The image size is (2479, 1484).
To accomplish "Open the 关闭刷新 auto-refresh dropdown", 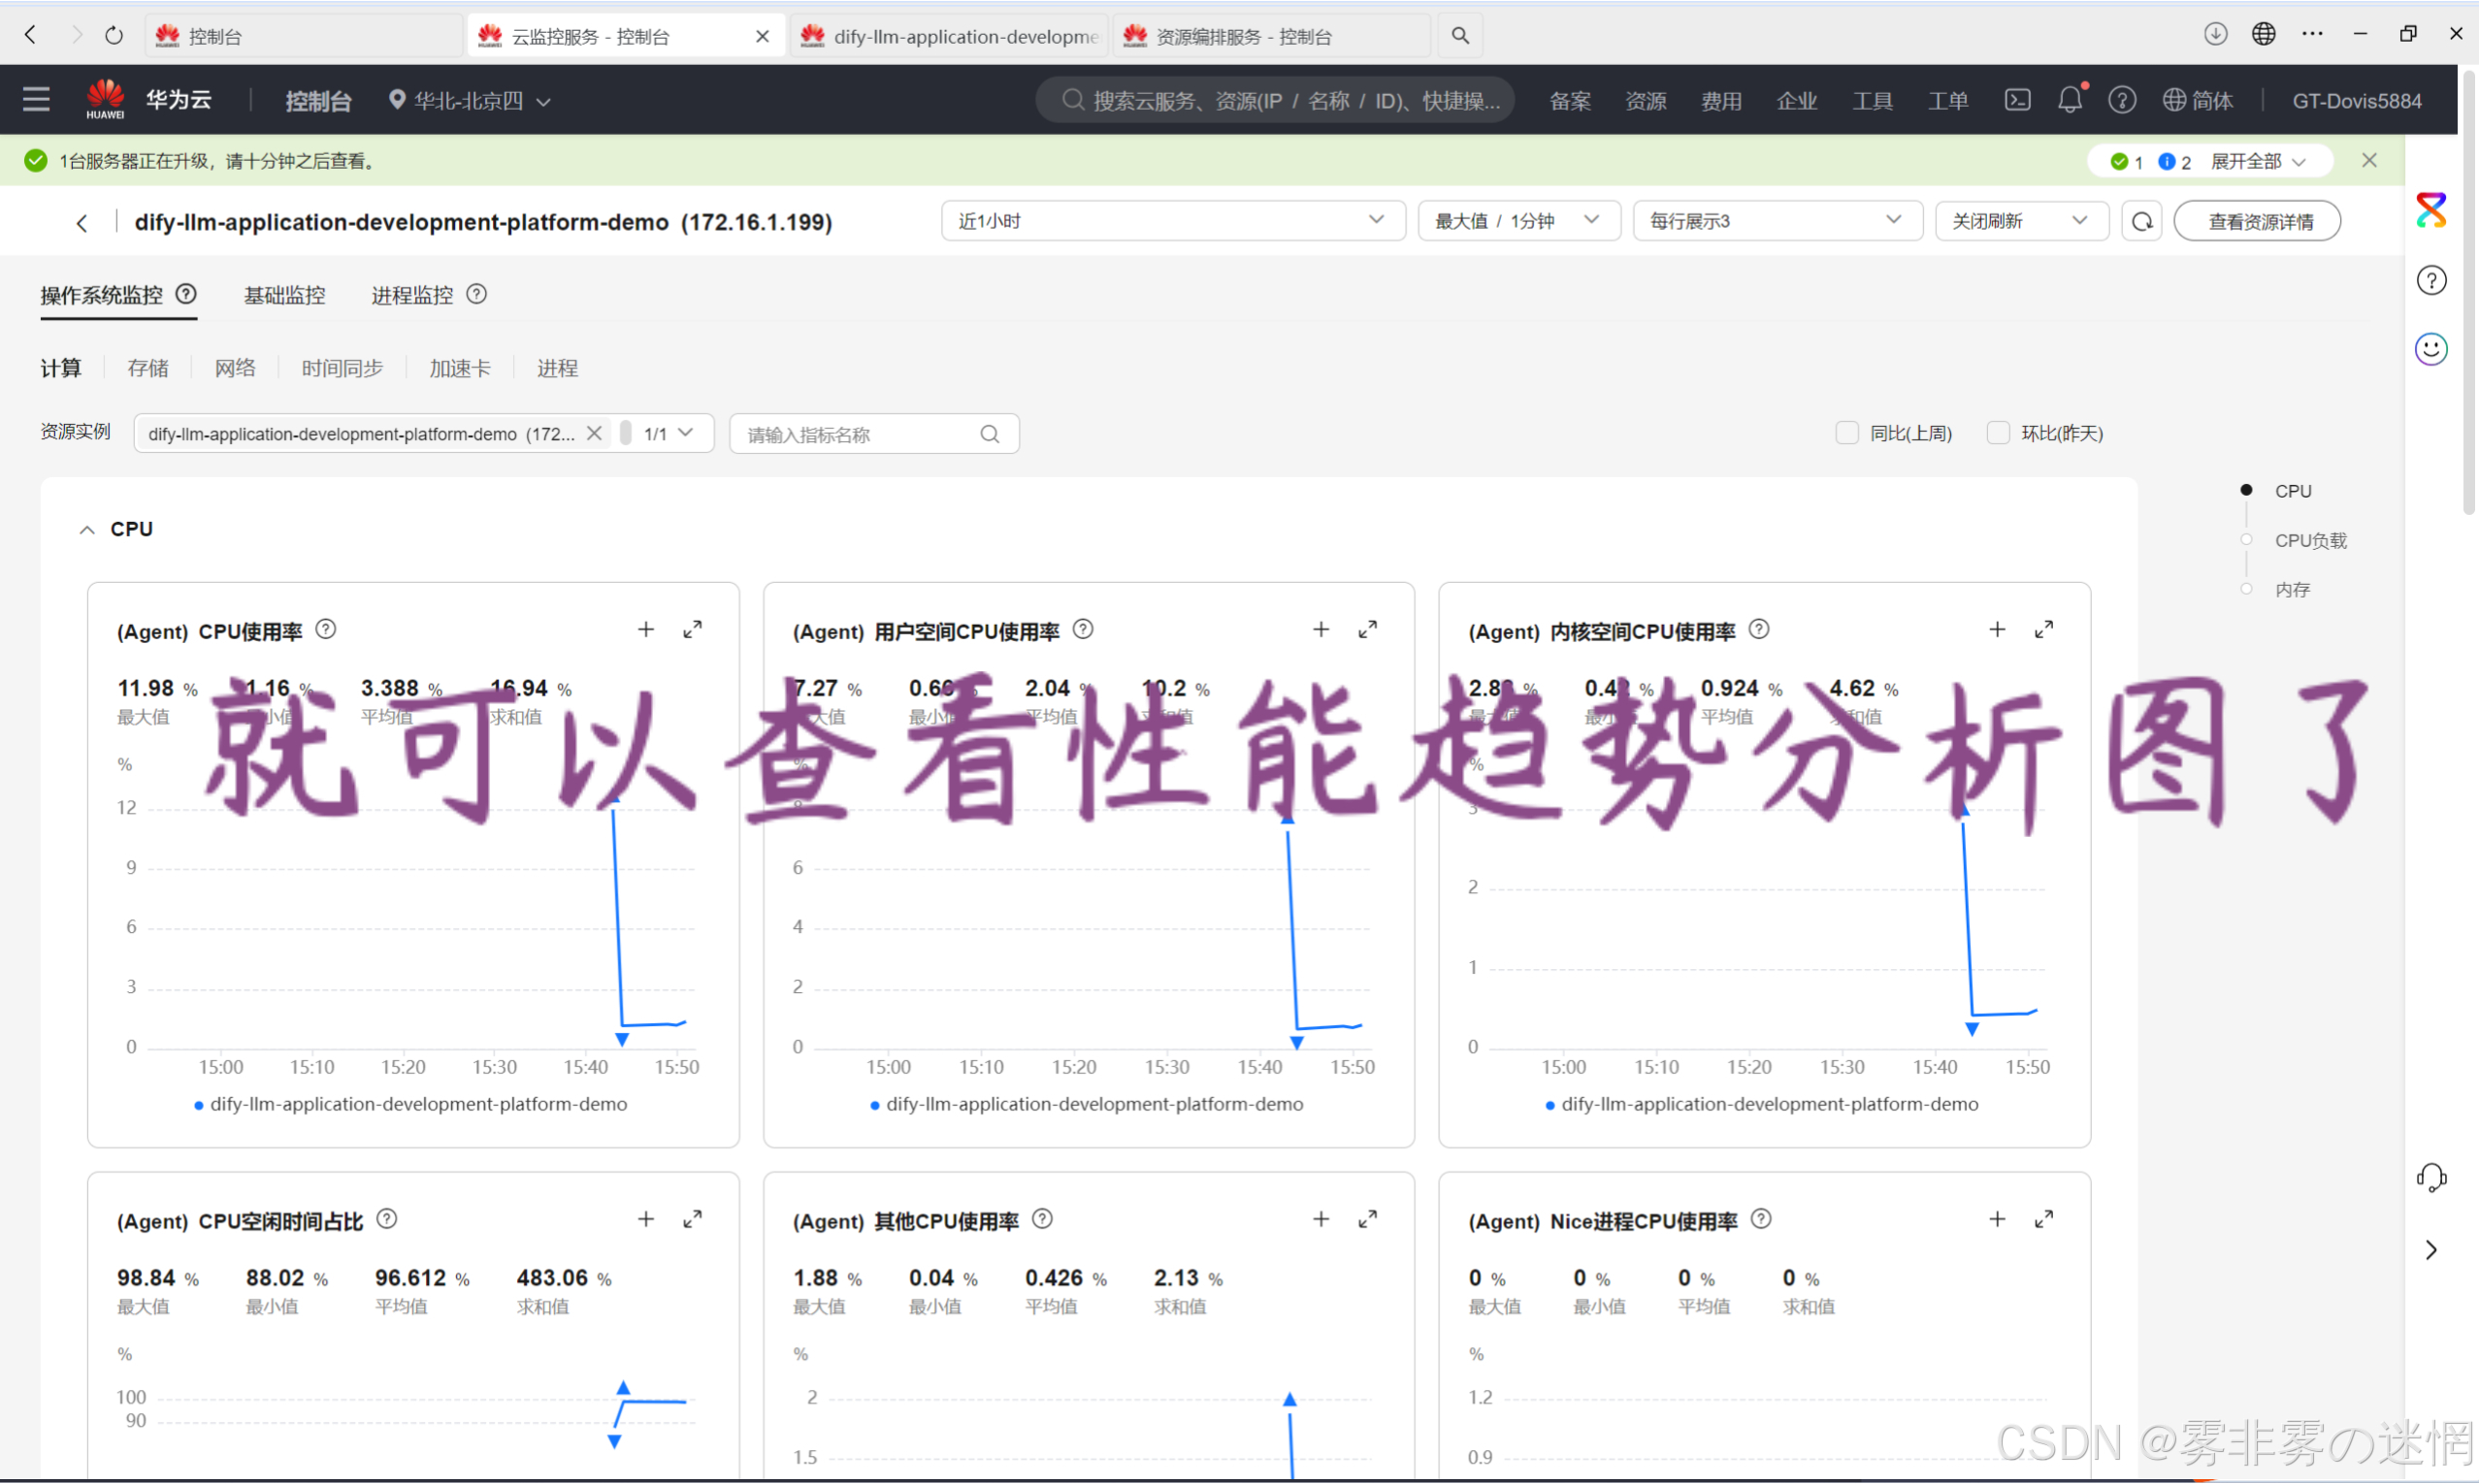I will point(2021,221).
